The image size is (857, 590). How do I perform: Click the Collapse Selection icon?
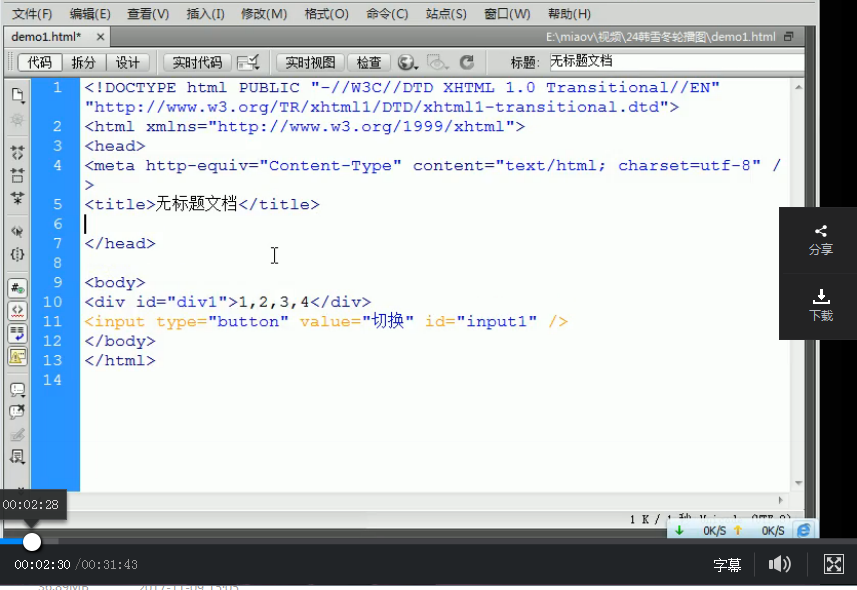tap(17, 176)
